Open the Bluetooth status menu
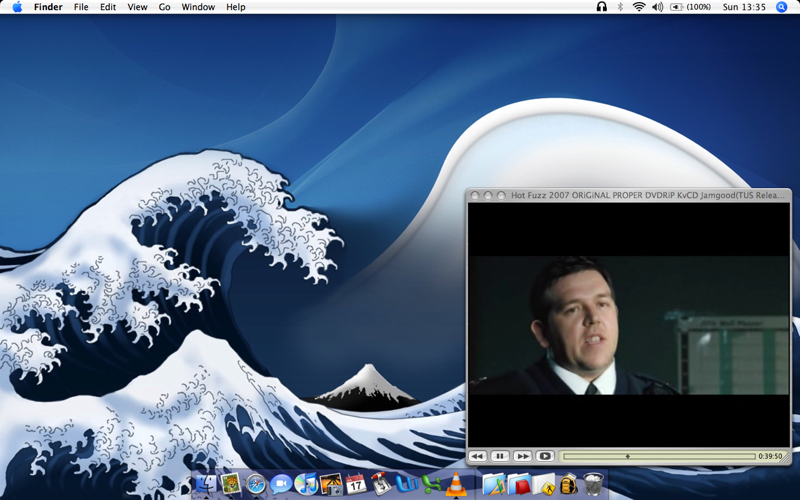800x500 pixels. [x=620, y=7]
